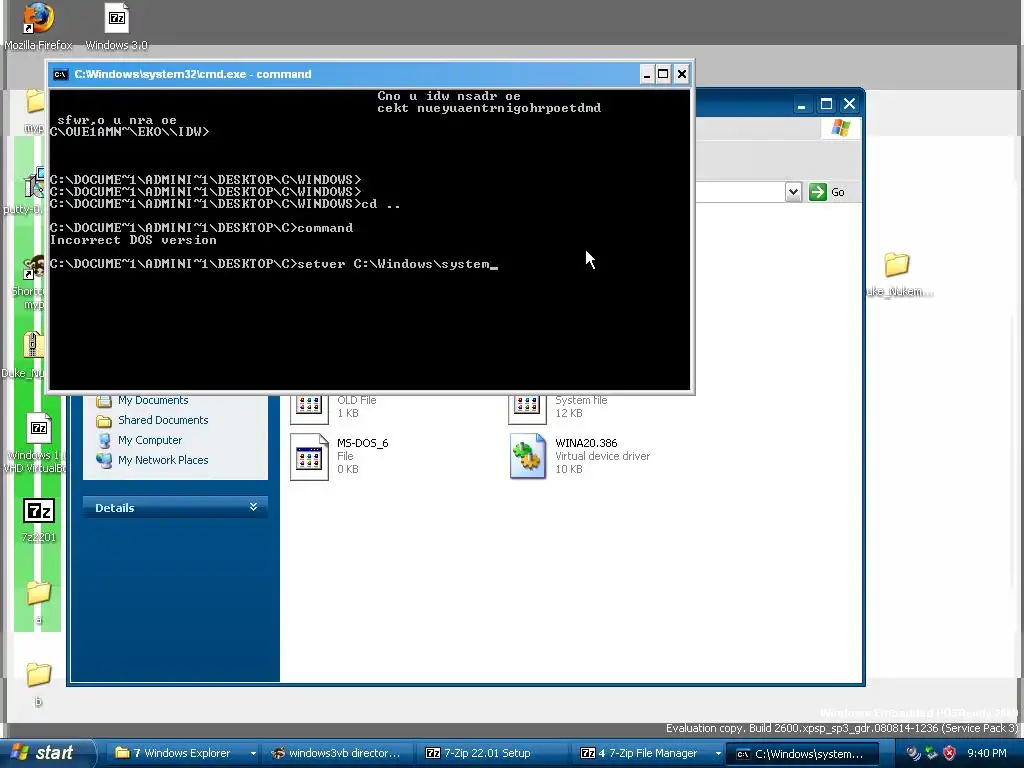Expand the Details panel chevron

coord(253,507)
